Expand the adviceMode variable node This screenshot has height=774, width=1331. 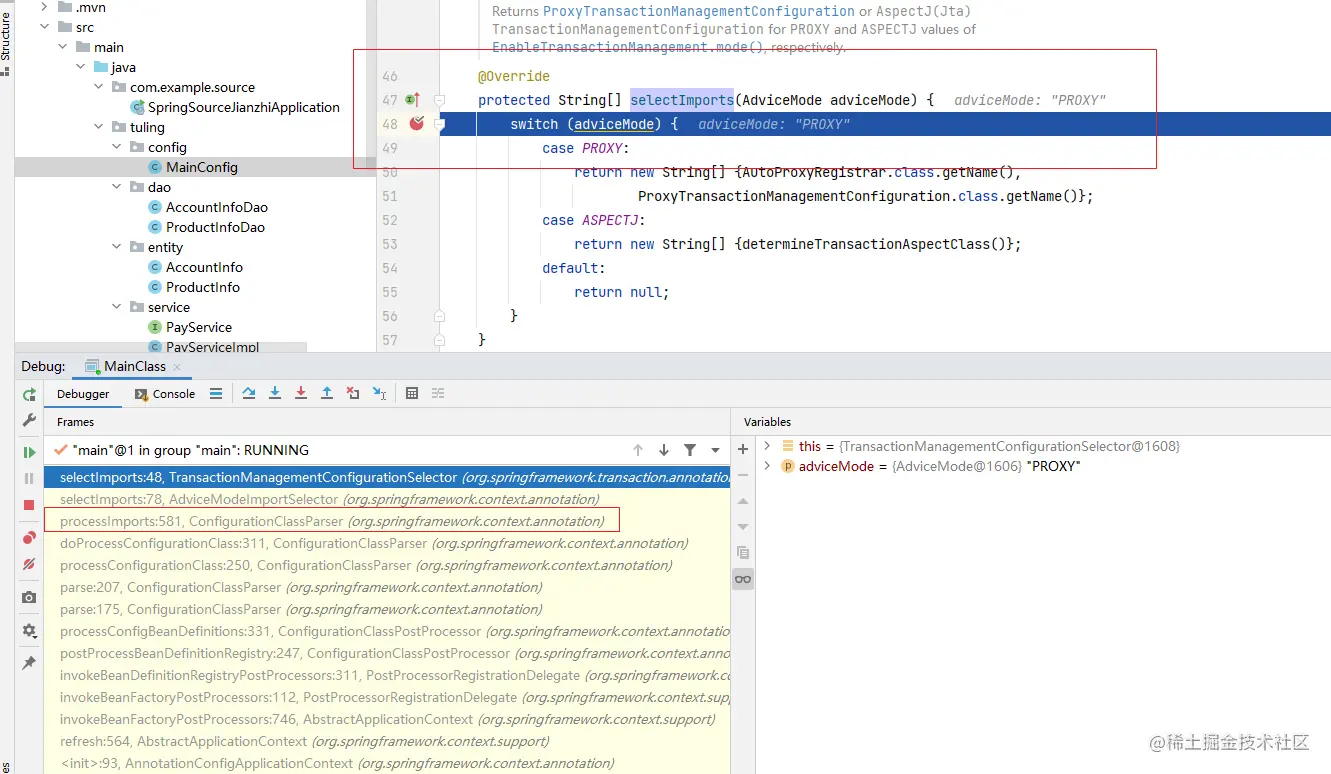tap(767, 466)
